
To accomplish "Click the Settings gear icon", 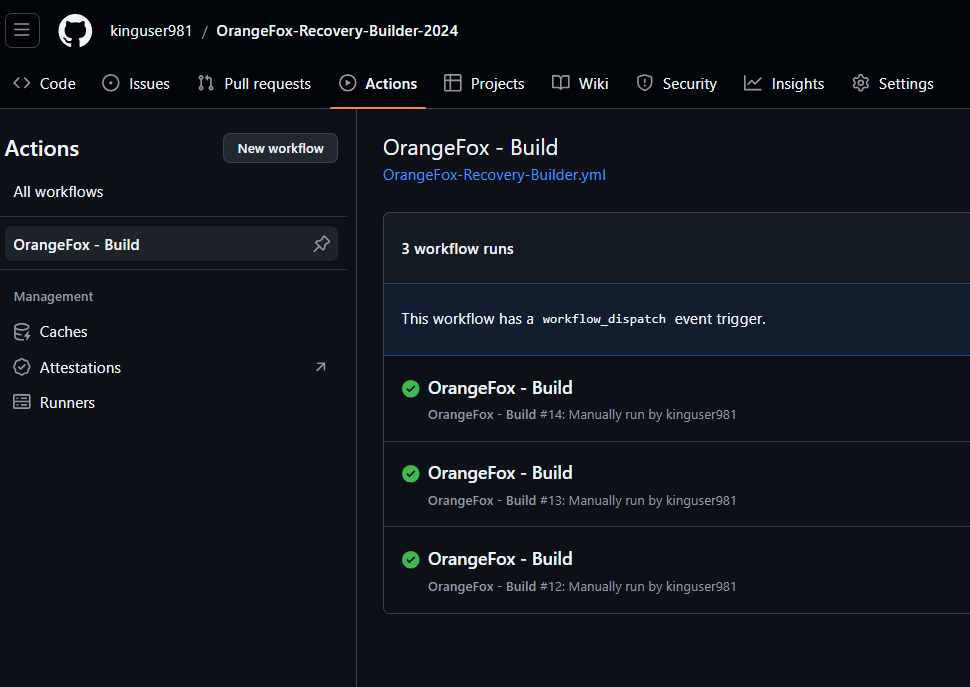I will [x=861, y=83].
